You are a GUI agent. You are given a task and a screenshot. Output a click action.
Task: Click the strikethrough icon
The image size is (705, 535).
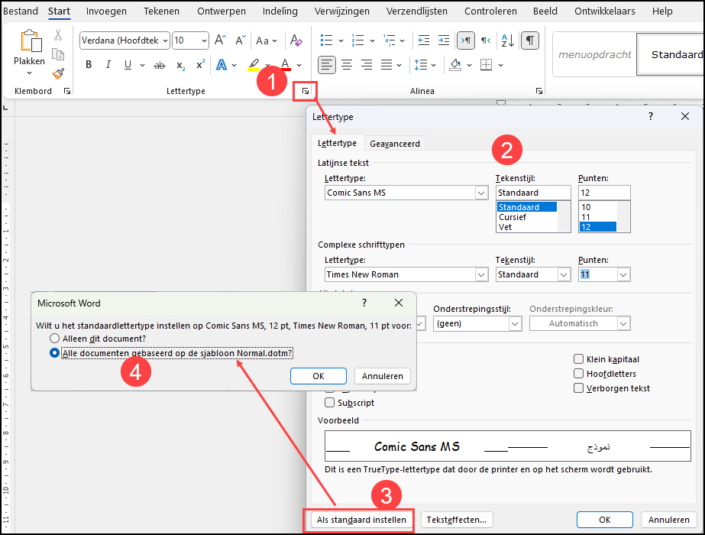159,66
